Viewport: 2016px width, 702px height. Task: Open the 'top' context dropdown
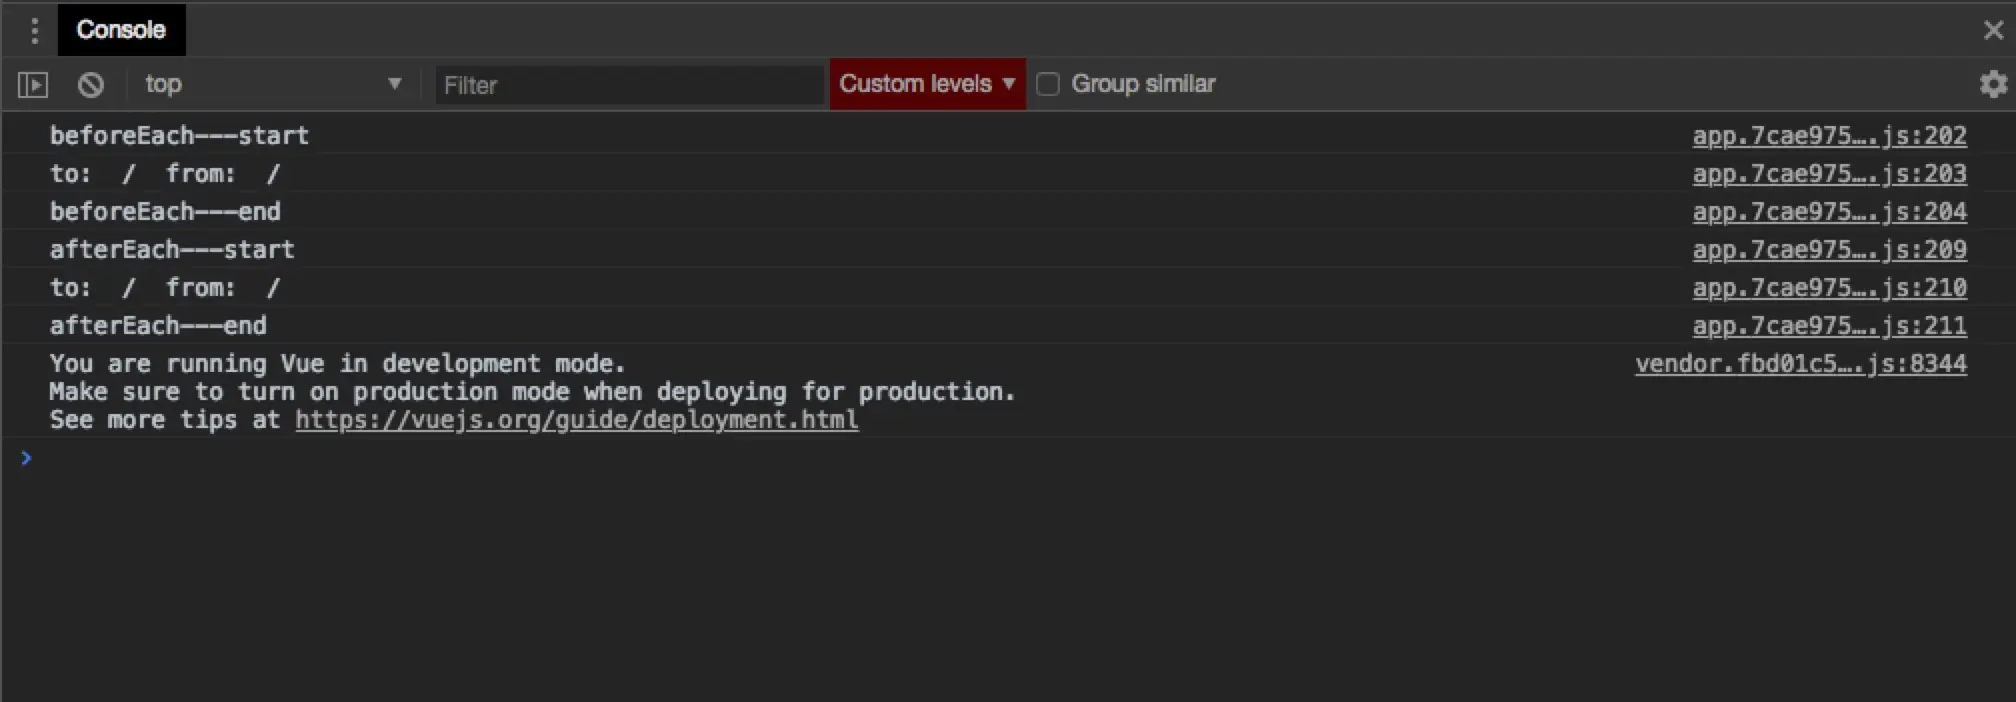(x=272, y=85)
